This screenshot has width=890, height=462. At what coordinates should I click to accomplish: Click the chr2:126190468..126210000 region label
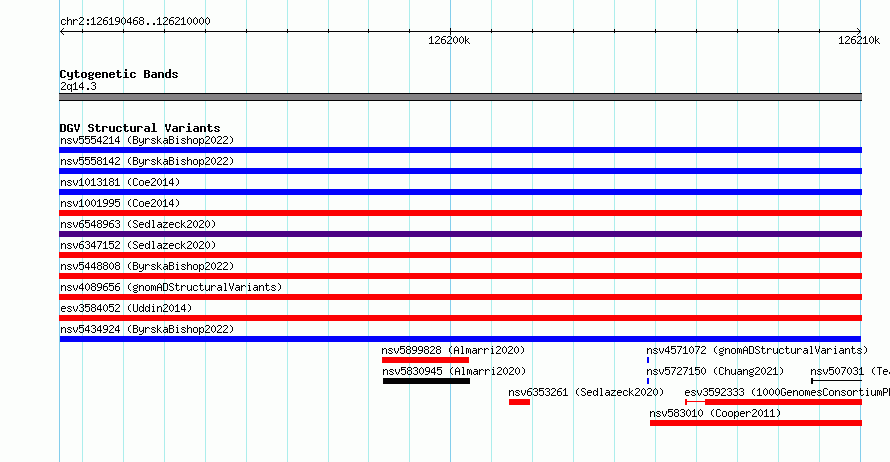(135, 21)
